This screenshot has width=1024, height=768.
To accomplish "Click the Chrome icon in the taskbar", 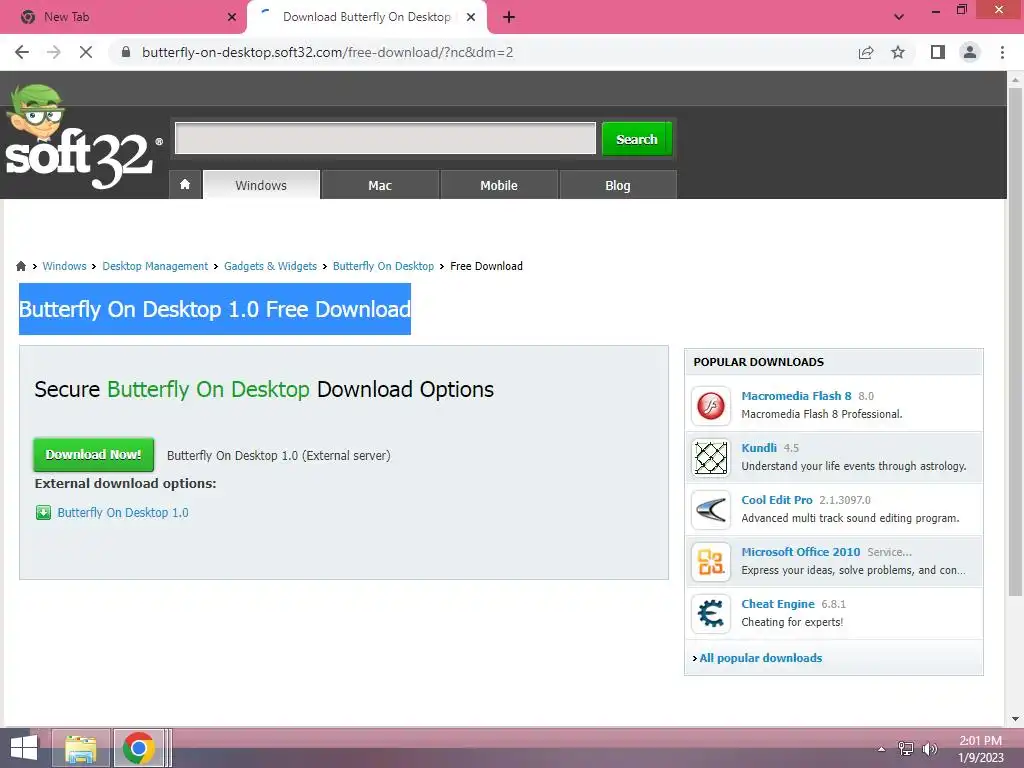I will click(138, 748).
